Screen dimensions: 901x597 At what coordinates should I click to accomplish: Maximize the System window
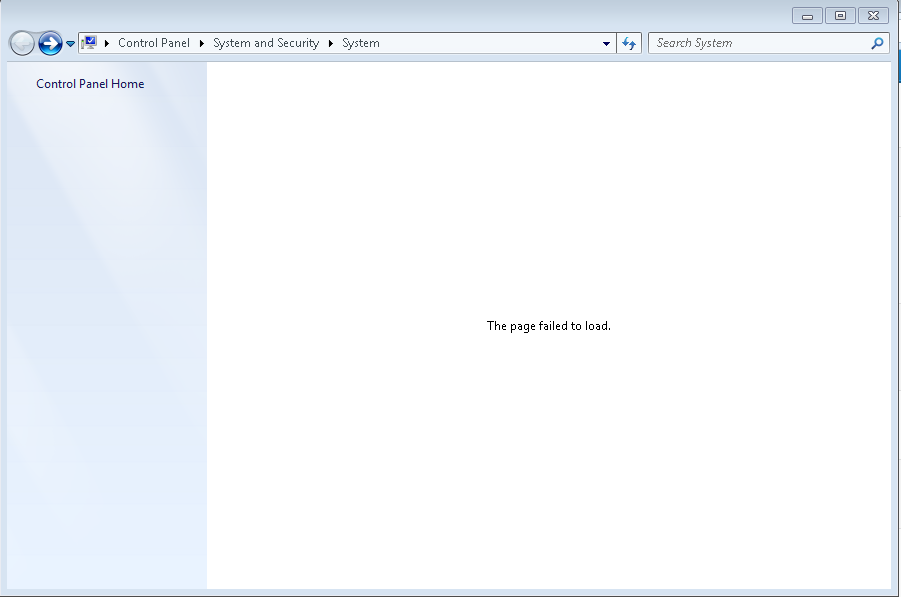coord(840,16)
